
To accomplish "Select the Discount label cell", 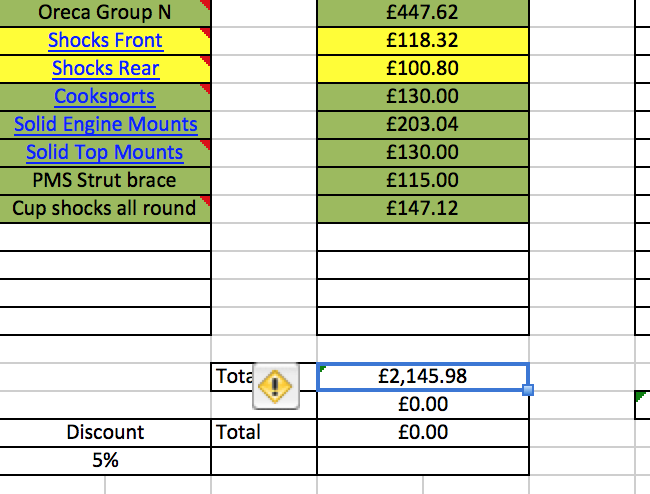I will (x=105, y=432).
